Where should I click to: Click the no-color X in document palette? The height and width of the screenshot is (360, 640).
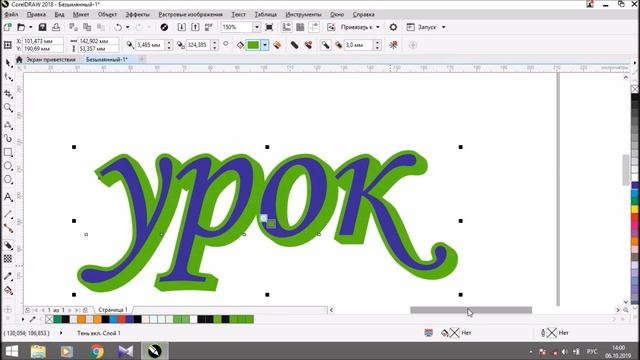[x=49, y=319]
